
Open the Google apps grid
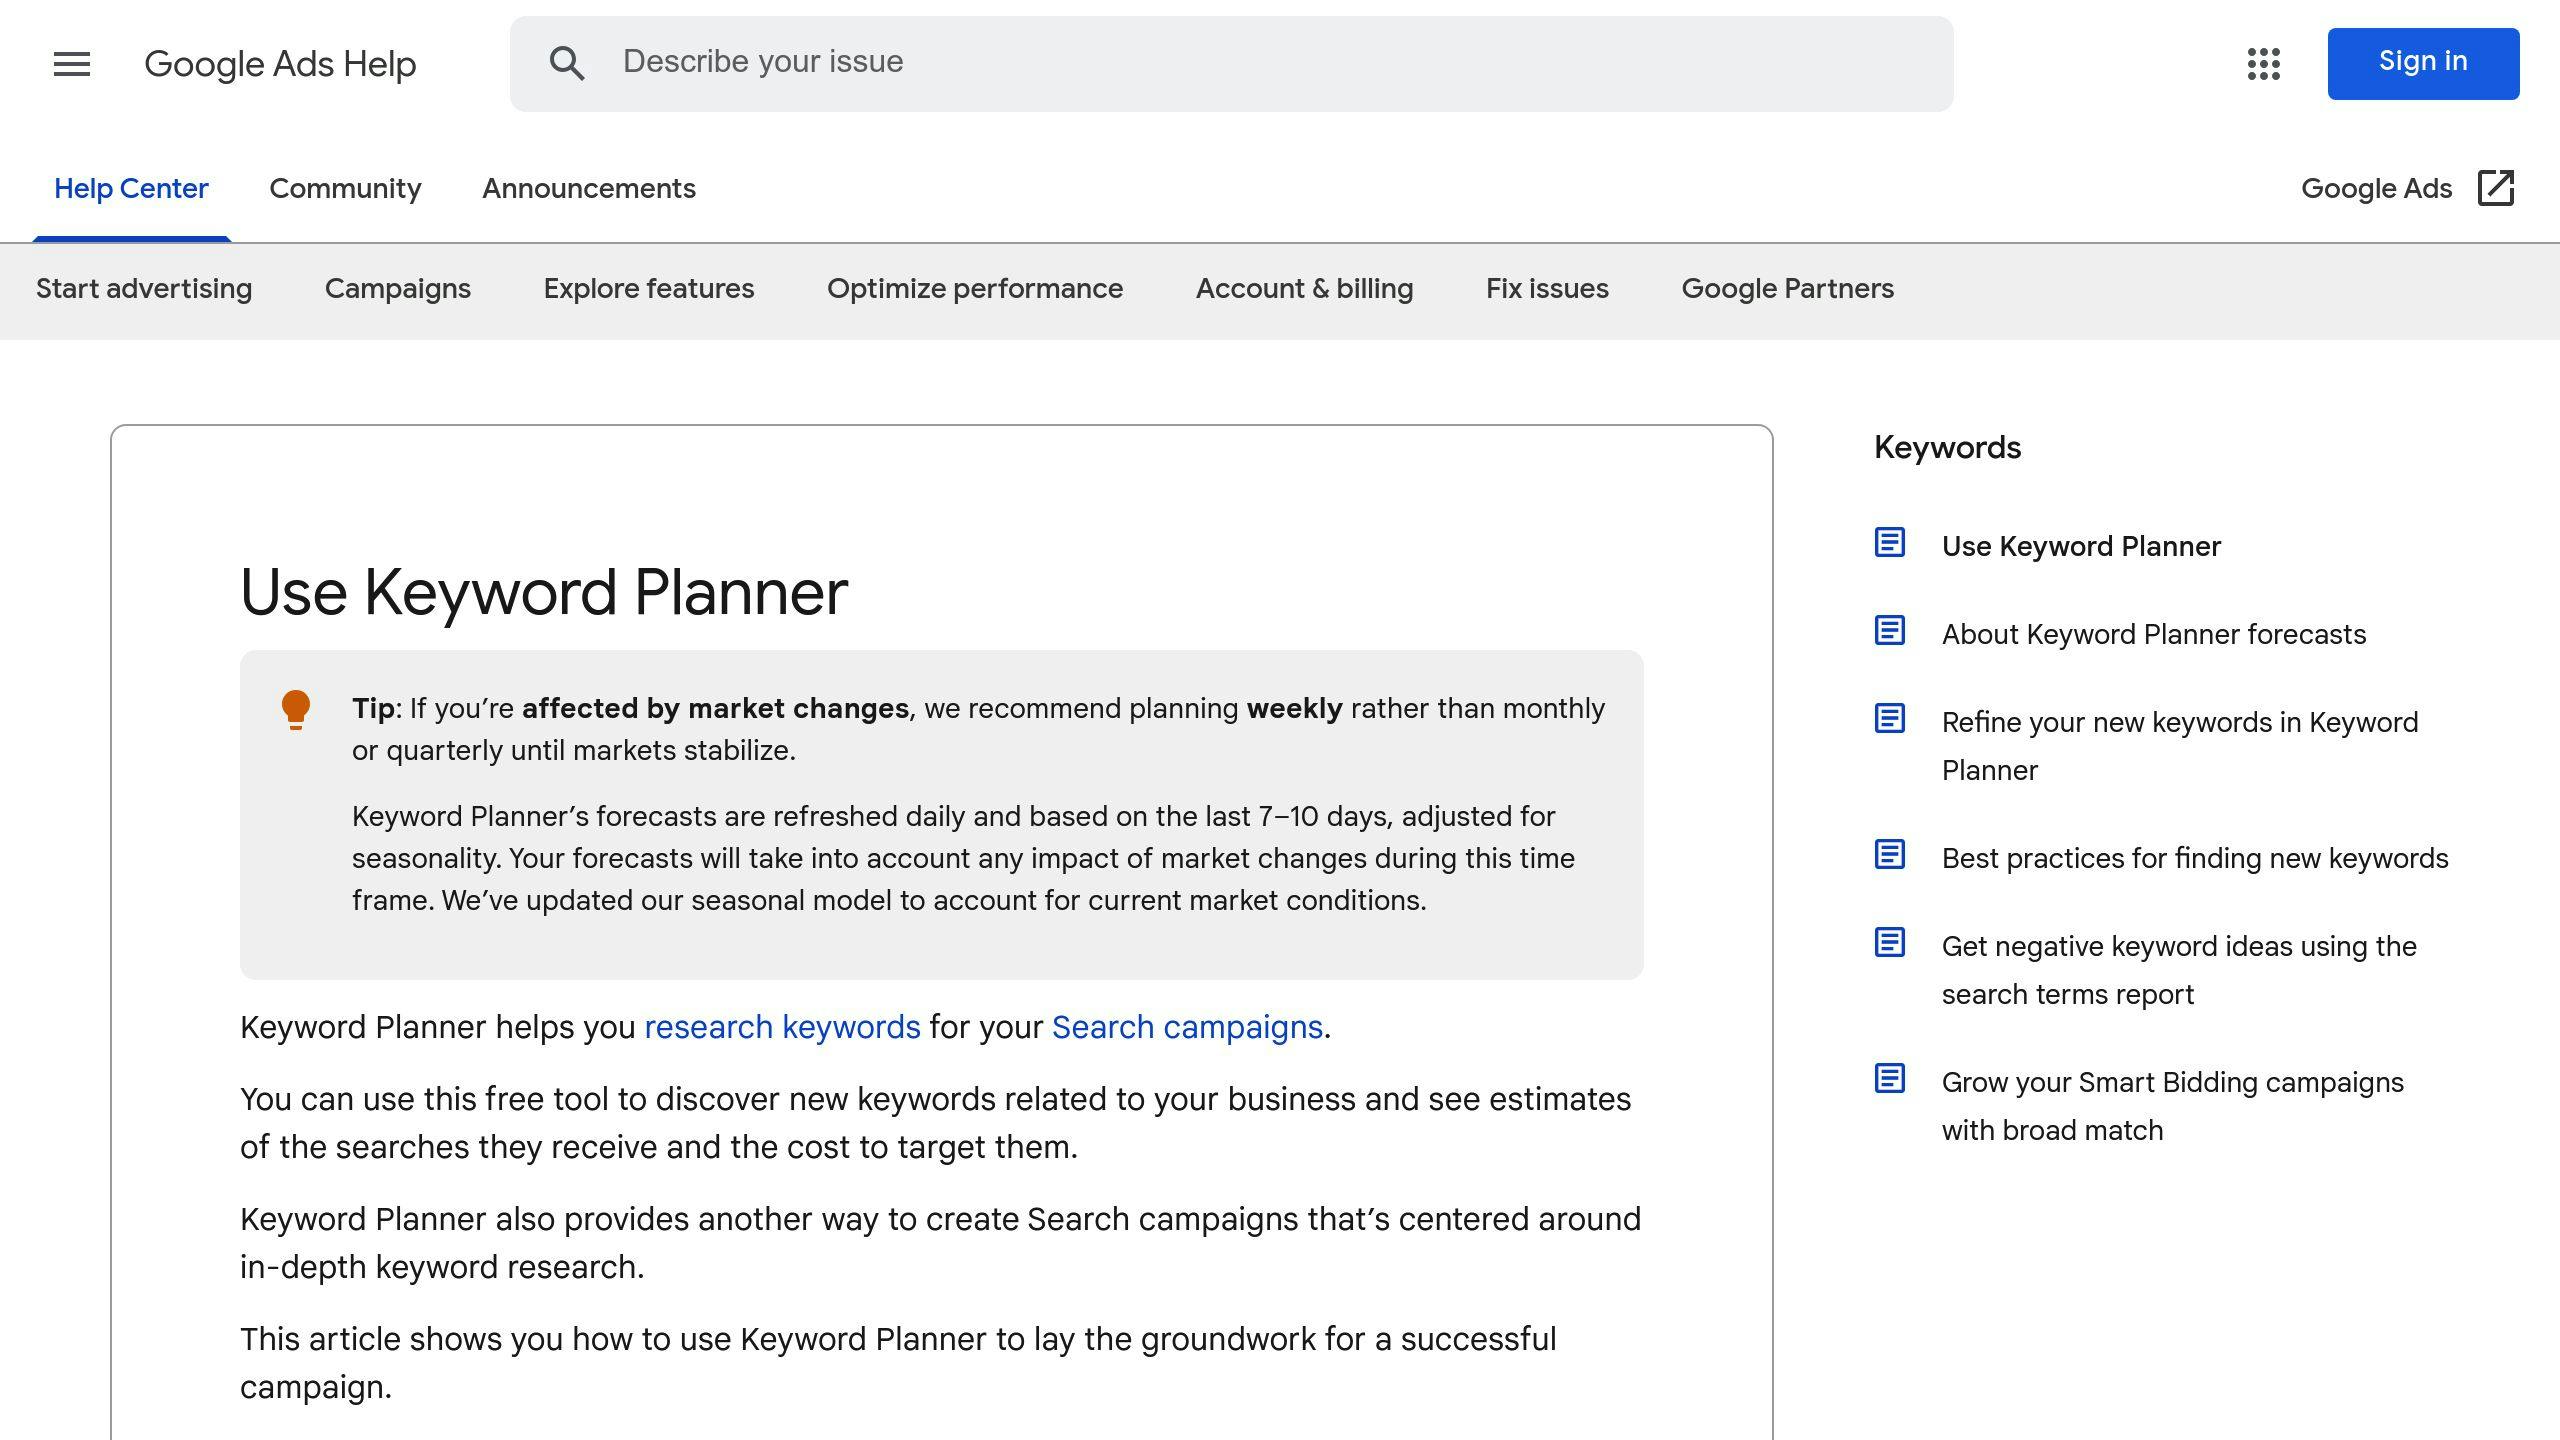(2263, 64)
